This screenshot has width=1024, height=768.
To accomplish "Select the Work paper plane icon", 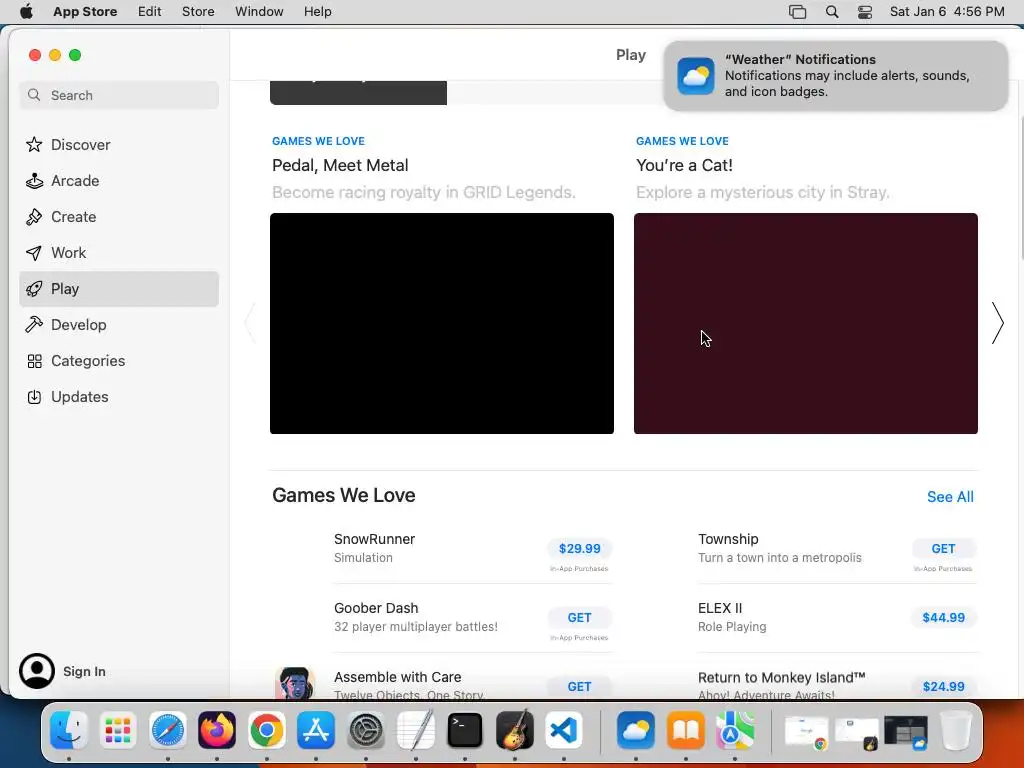I will [34, 253].
